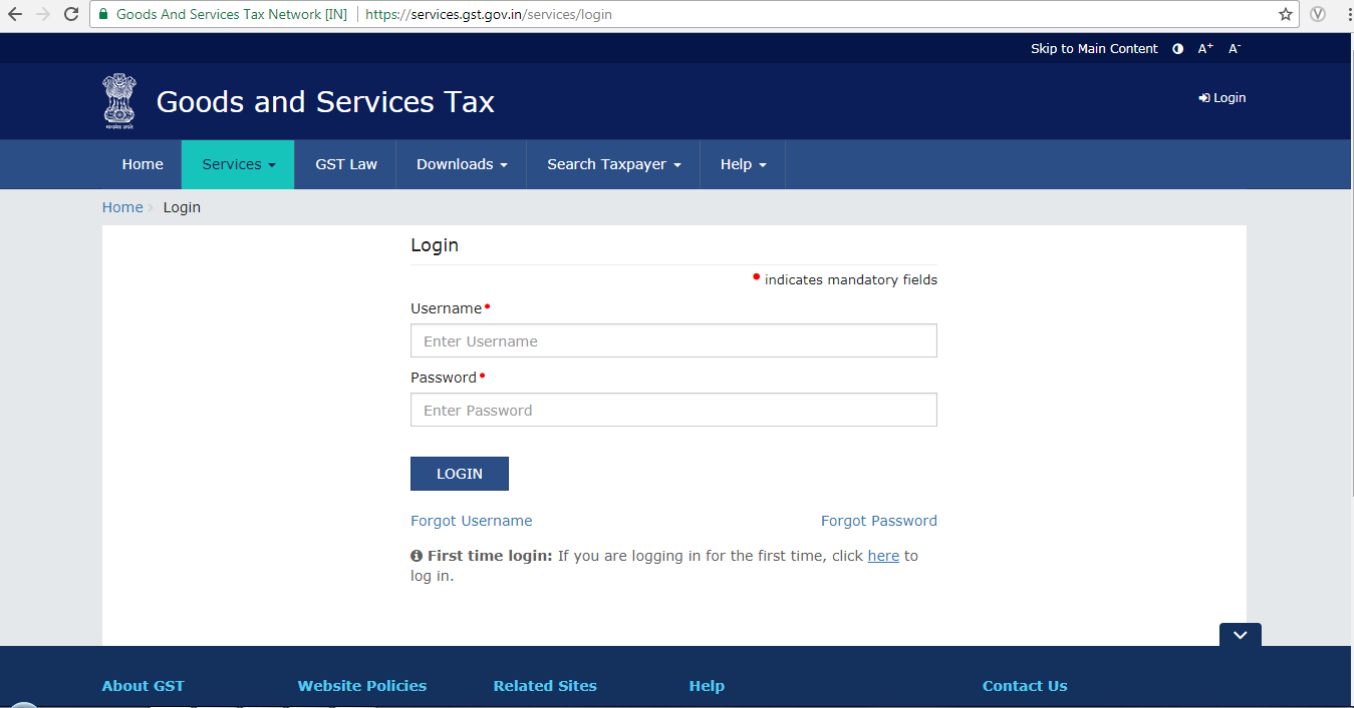Click the Contact Us footer heading
This screenshot has width=1354, height=708.
(x=1025, y=686)
